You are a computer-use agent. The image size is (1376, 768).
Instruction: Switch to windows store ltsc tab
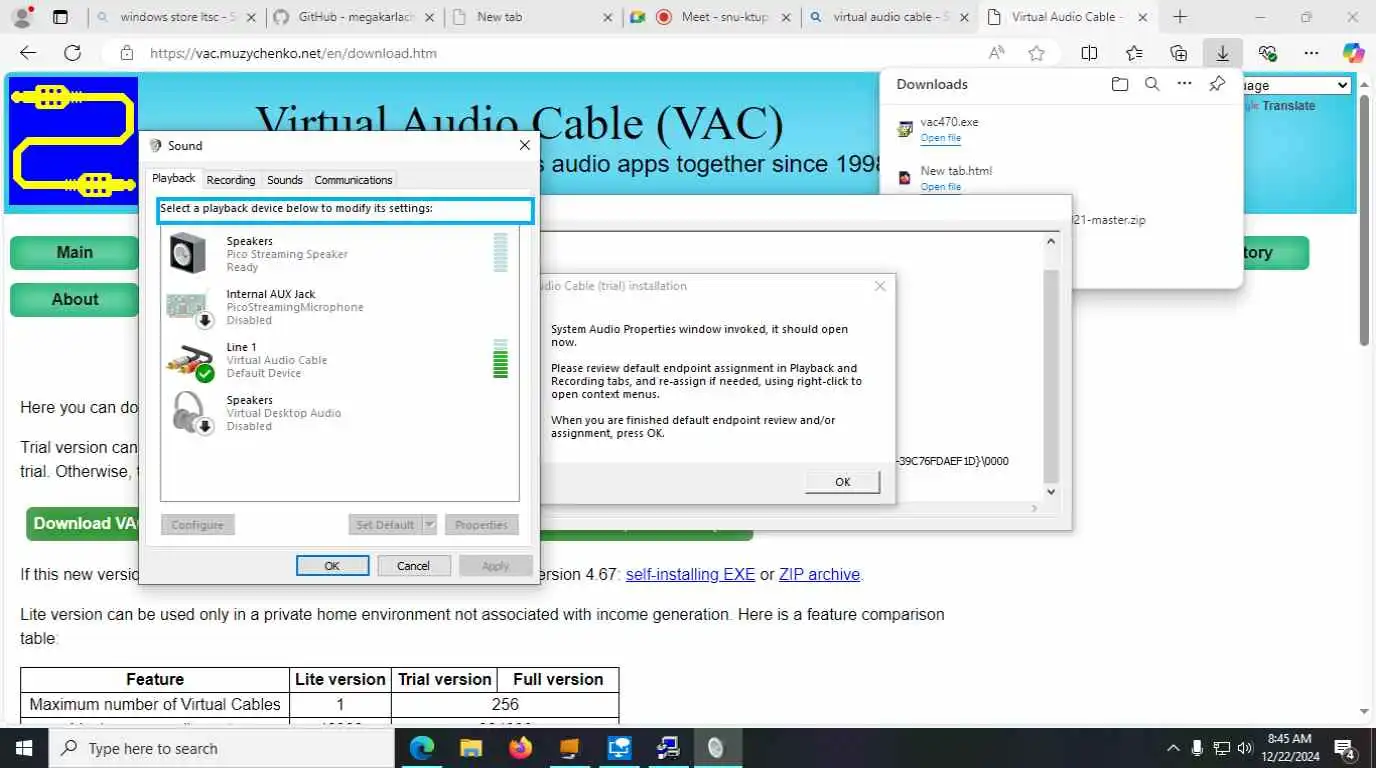(175, 17)
